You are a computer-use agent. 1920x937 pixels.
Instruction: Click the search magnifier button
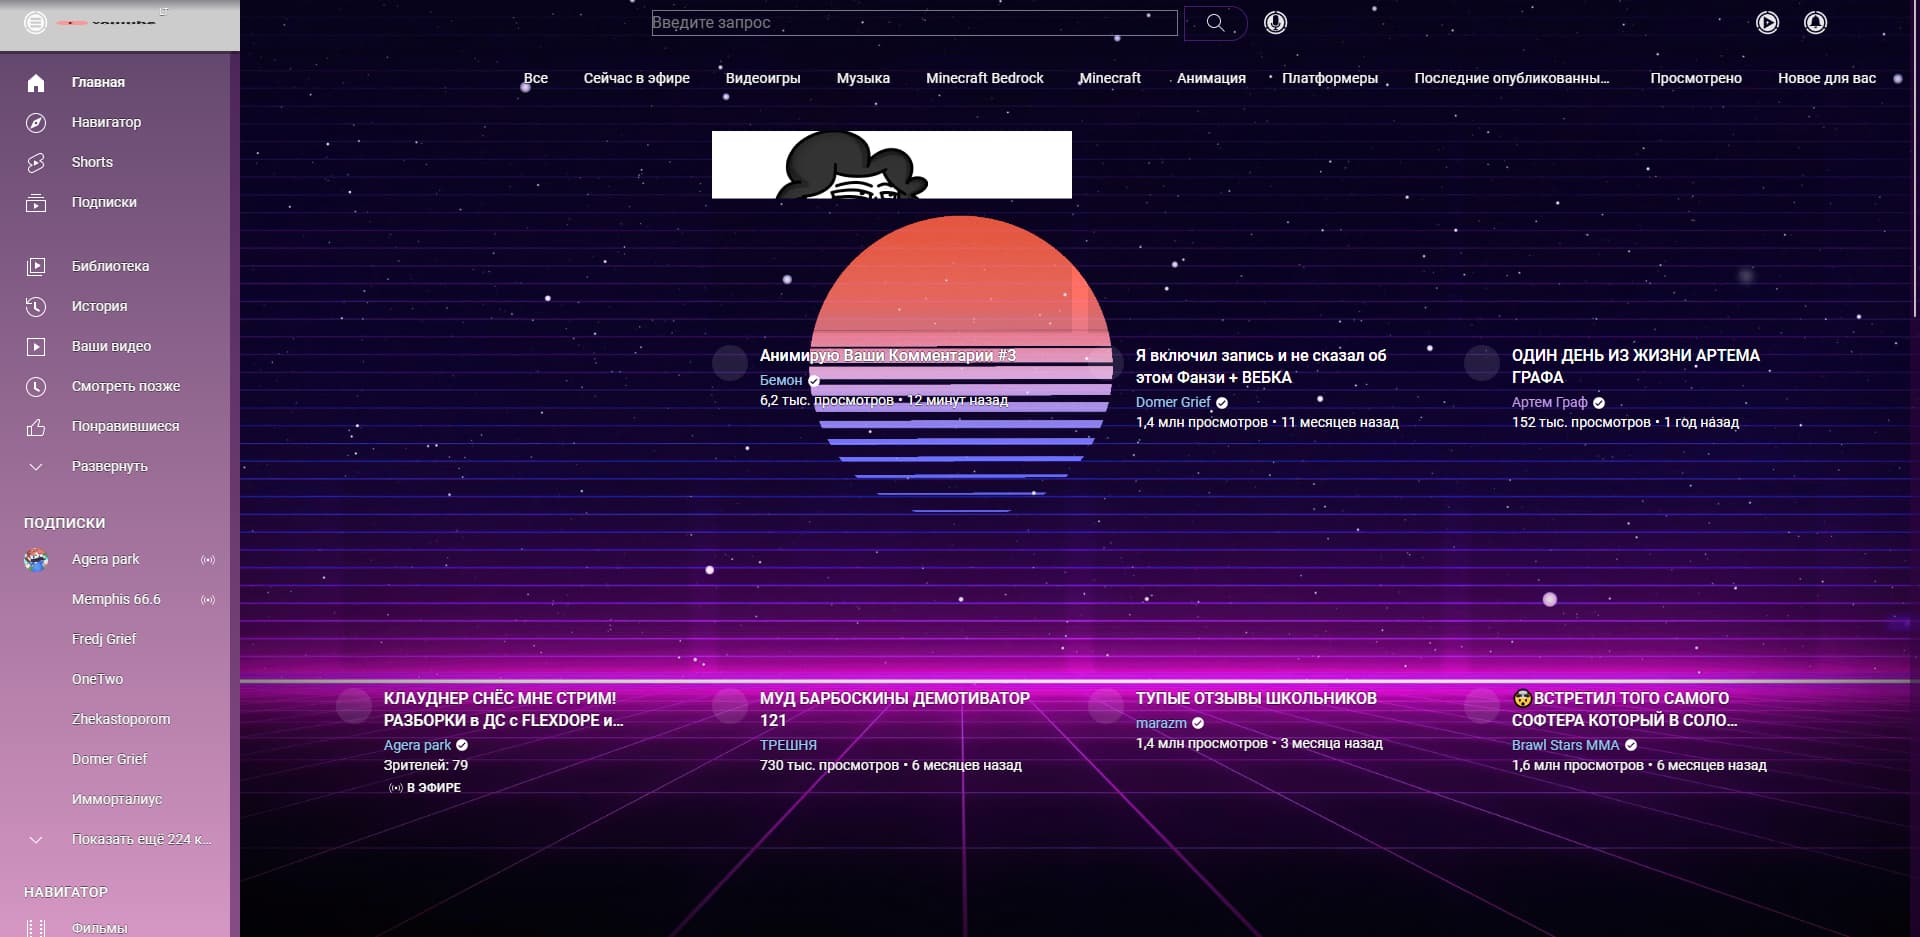pyautogui.click(x=1215, y=23)
